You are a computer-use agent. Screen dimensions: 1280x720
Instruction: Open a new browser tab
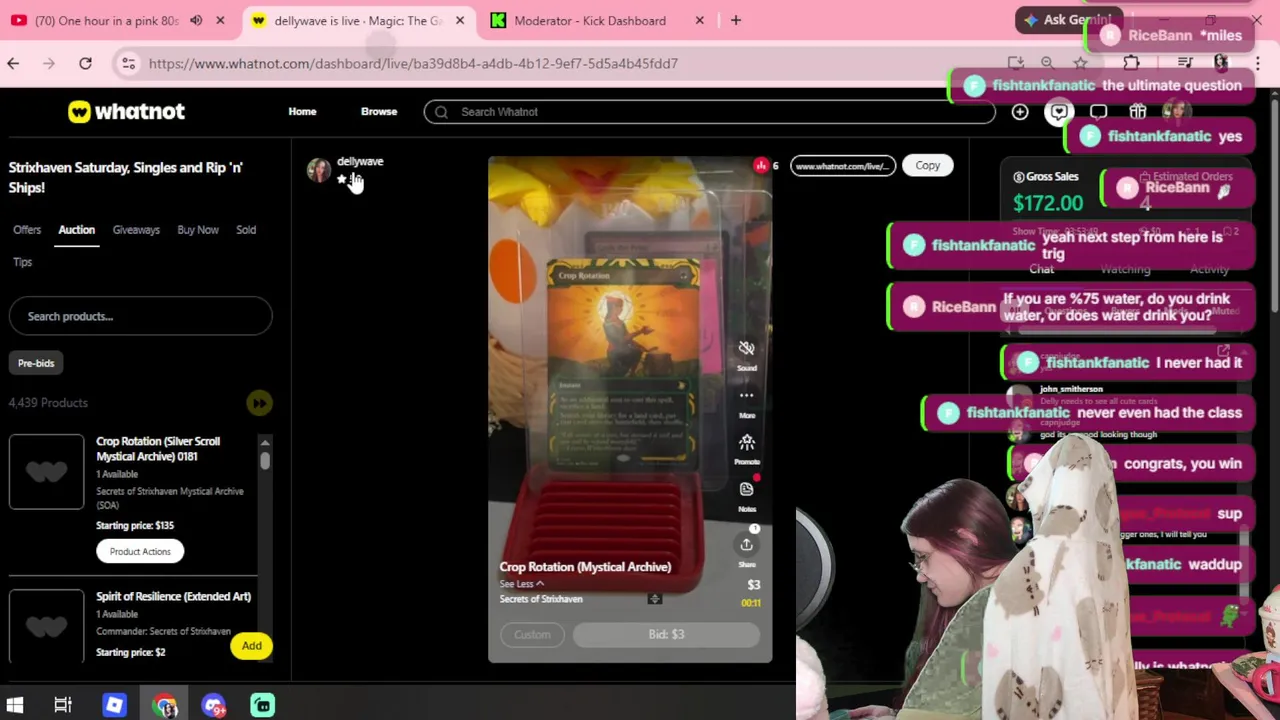(735, 20)
